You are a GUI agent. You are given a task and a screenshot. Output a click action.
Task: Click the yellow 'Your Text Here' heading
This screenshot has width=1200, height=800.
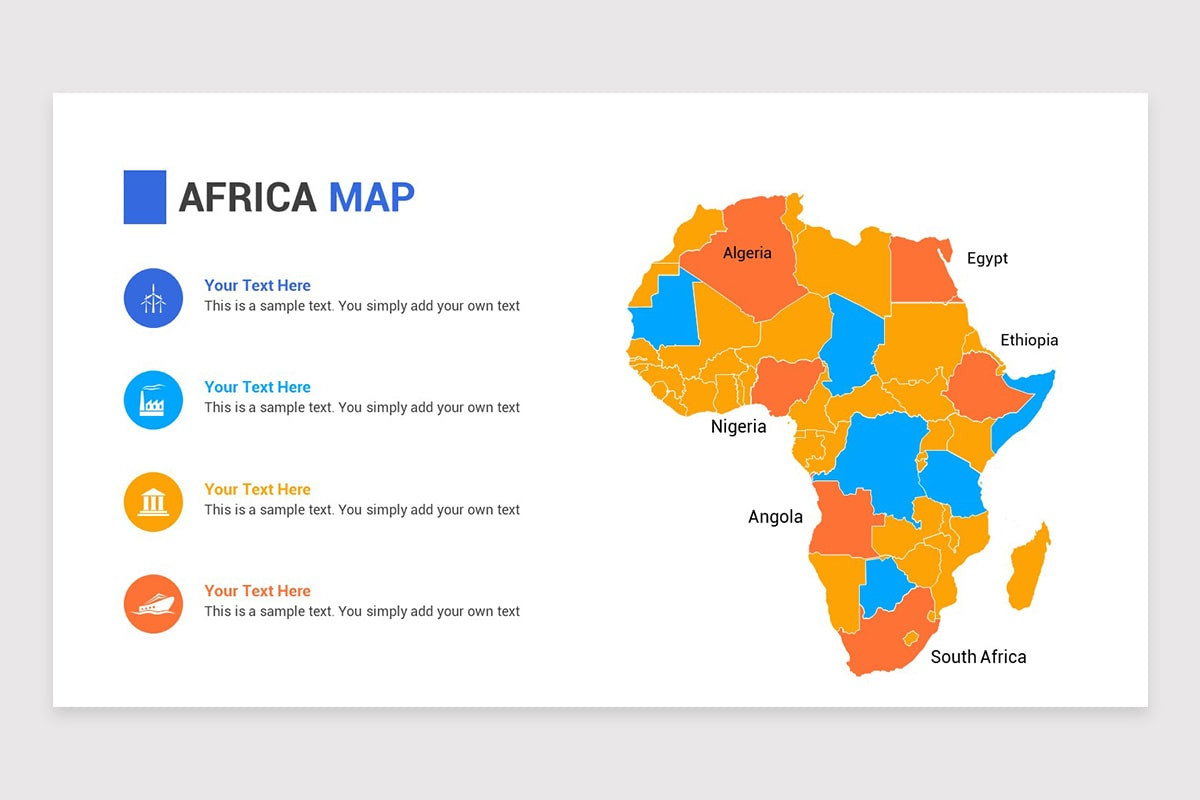257,489
